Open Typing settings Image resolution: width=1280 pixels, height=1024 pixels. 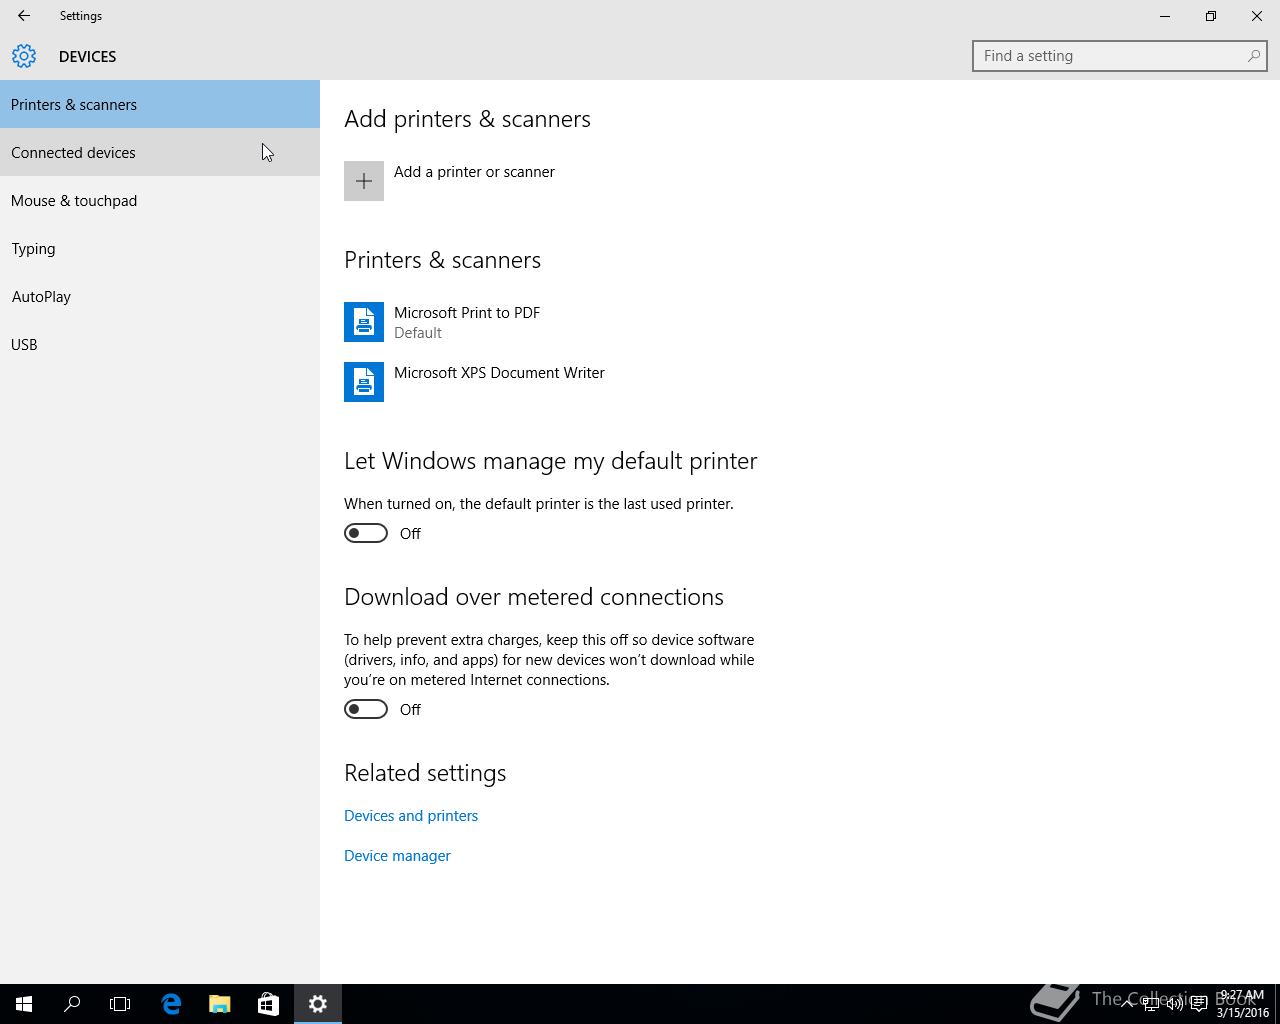[x=160, y=248]
